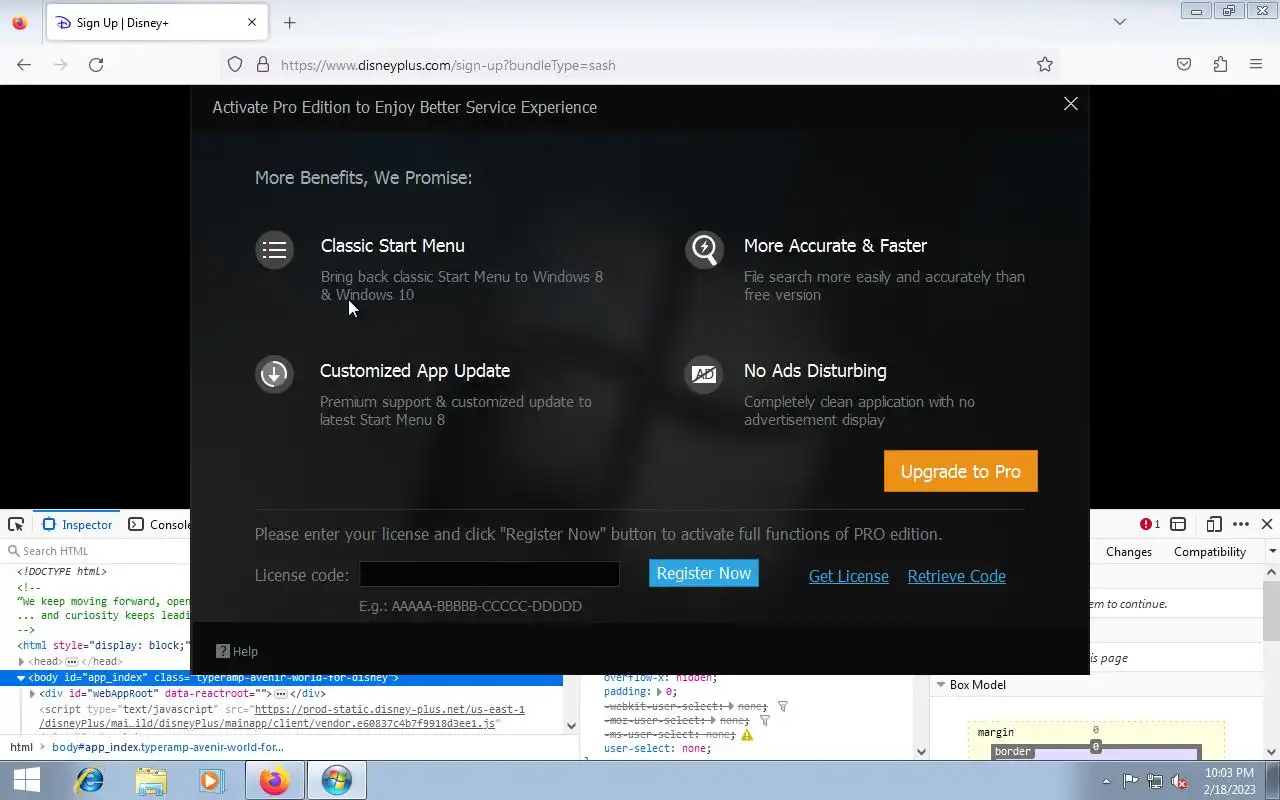The height and width of the screenshot is (800, 1280).
Task: Click the filter icon beside -moz-user-select
Action: (x=765, y=720)
